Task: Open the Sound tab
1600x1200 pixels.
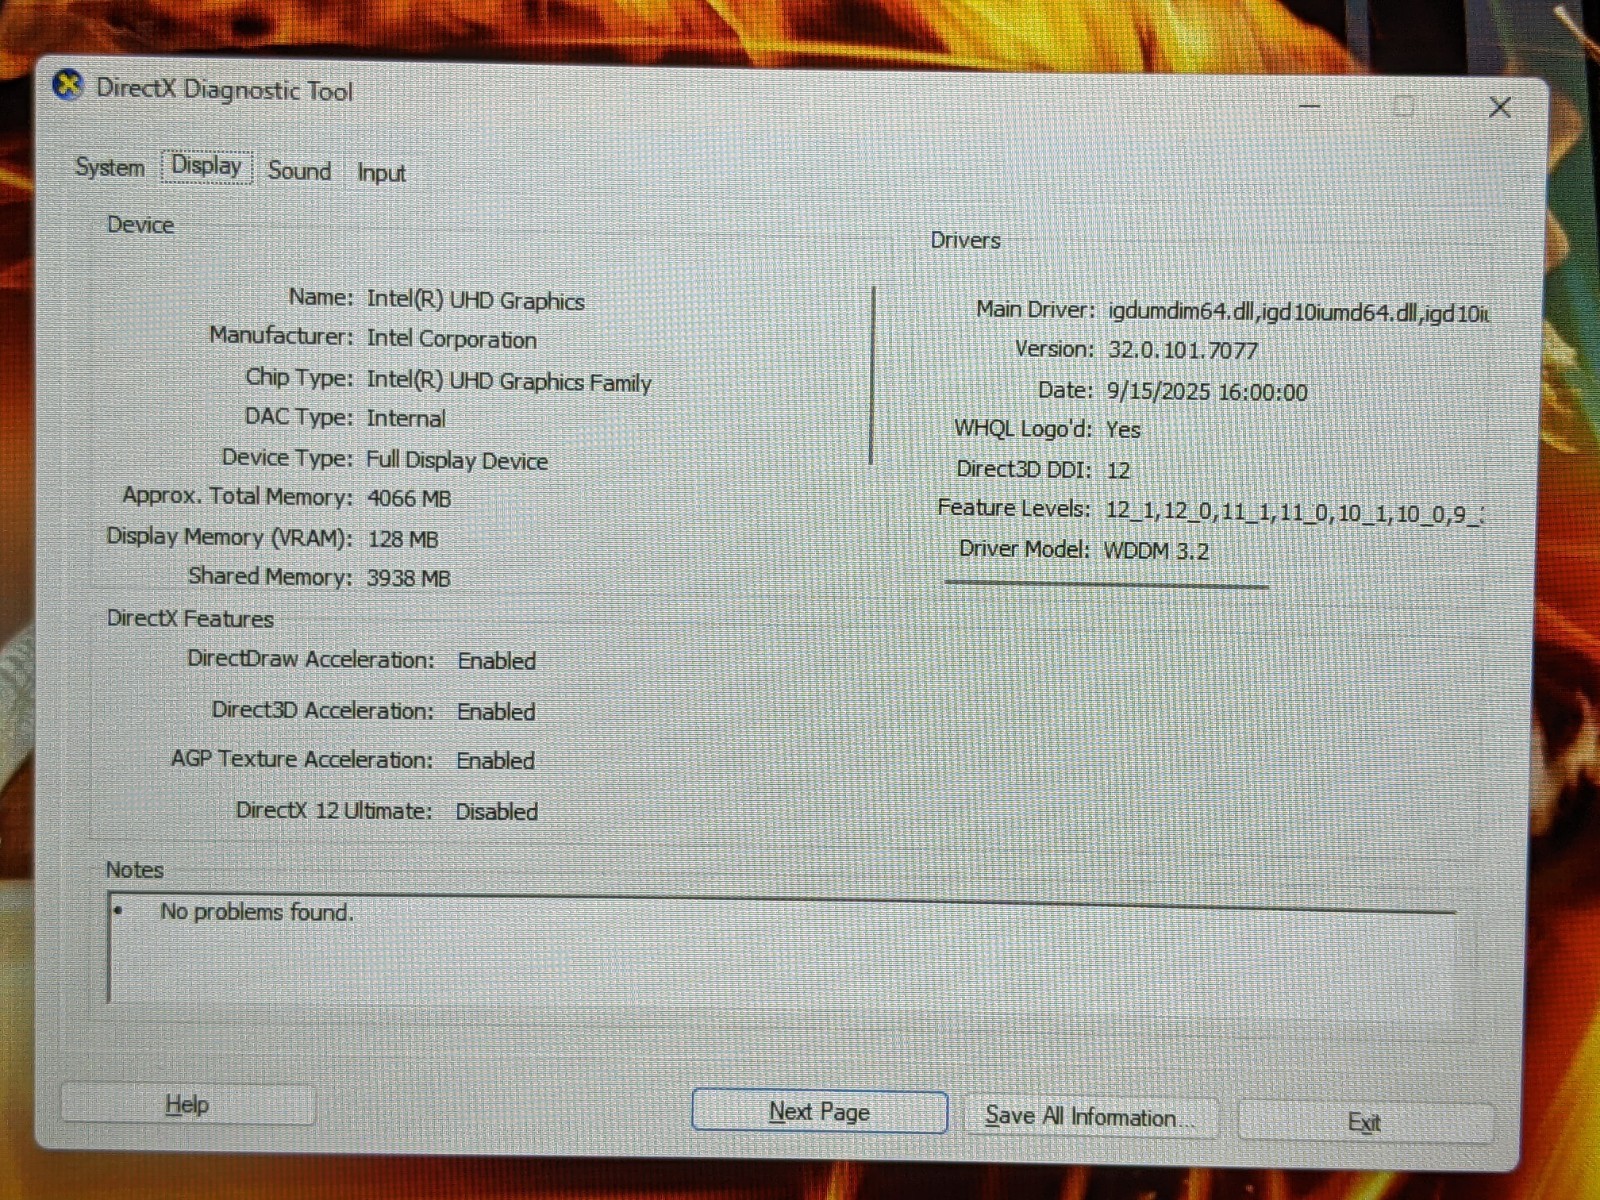Action: pyautogui.click(x=299, y=171)
